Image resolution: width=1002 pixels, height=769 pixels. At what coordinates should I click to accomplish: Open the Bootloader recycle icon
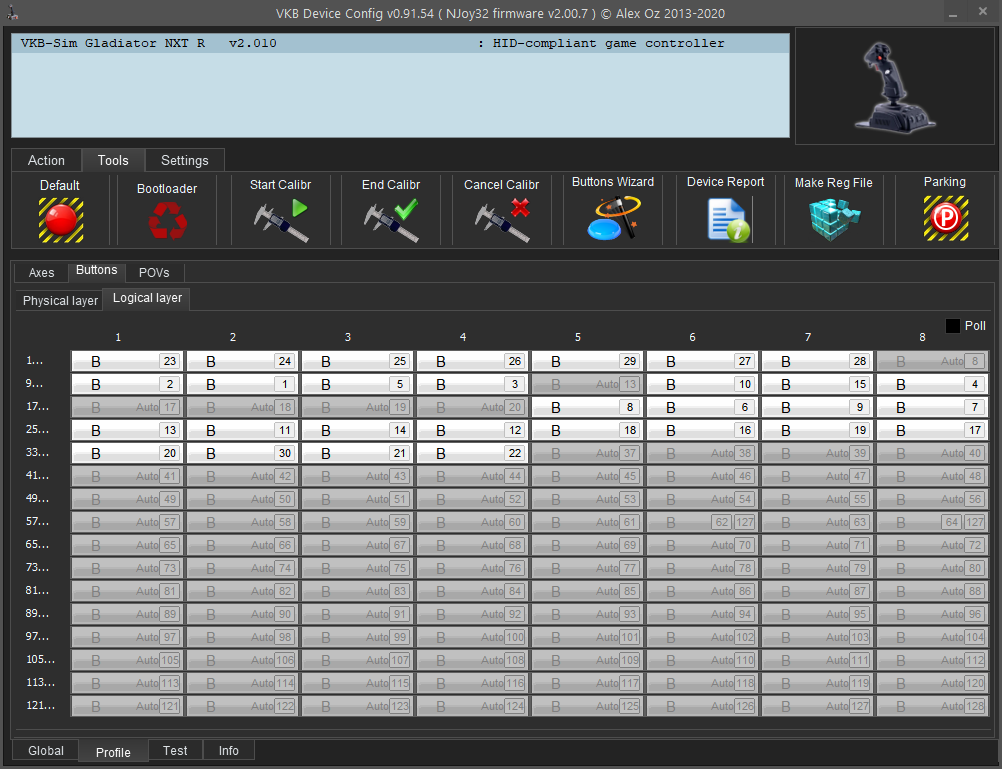[x=166, y=220]
